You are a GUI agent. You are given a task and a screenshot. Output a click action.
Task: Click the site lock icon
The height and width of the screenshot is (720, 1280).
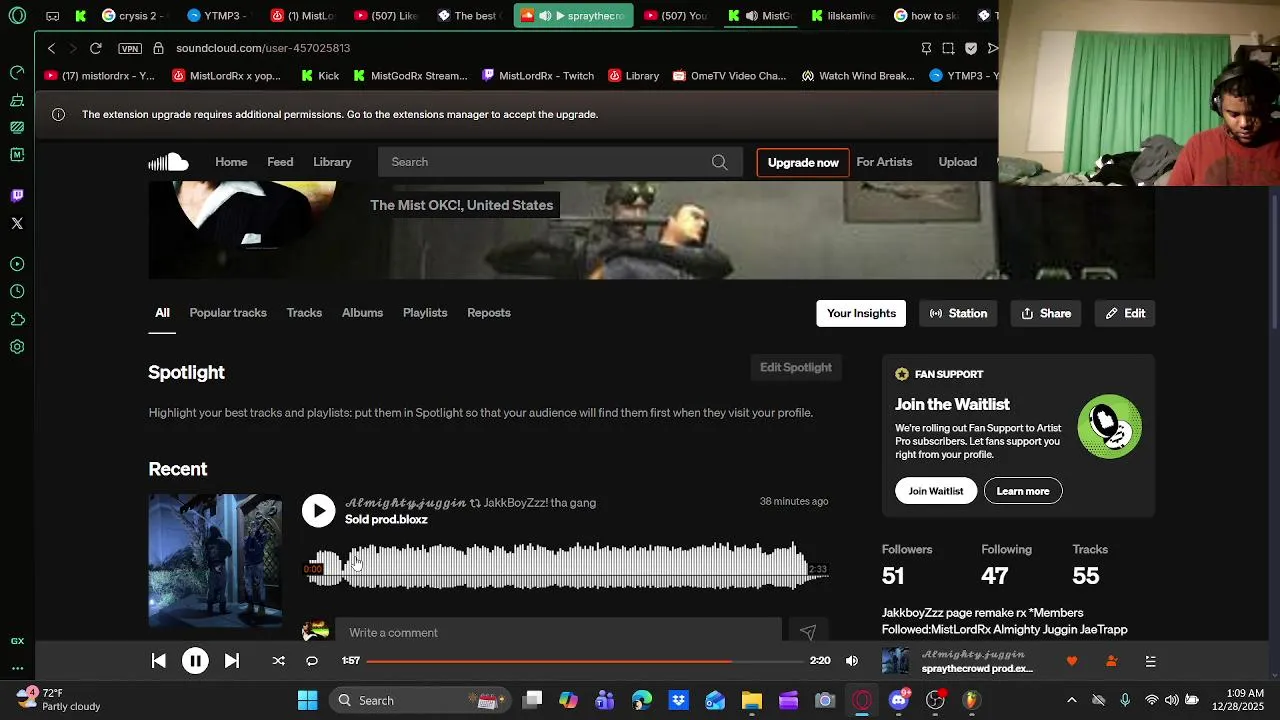(x=158, y=48)
